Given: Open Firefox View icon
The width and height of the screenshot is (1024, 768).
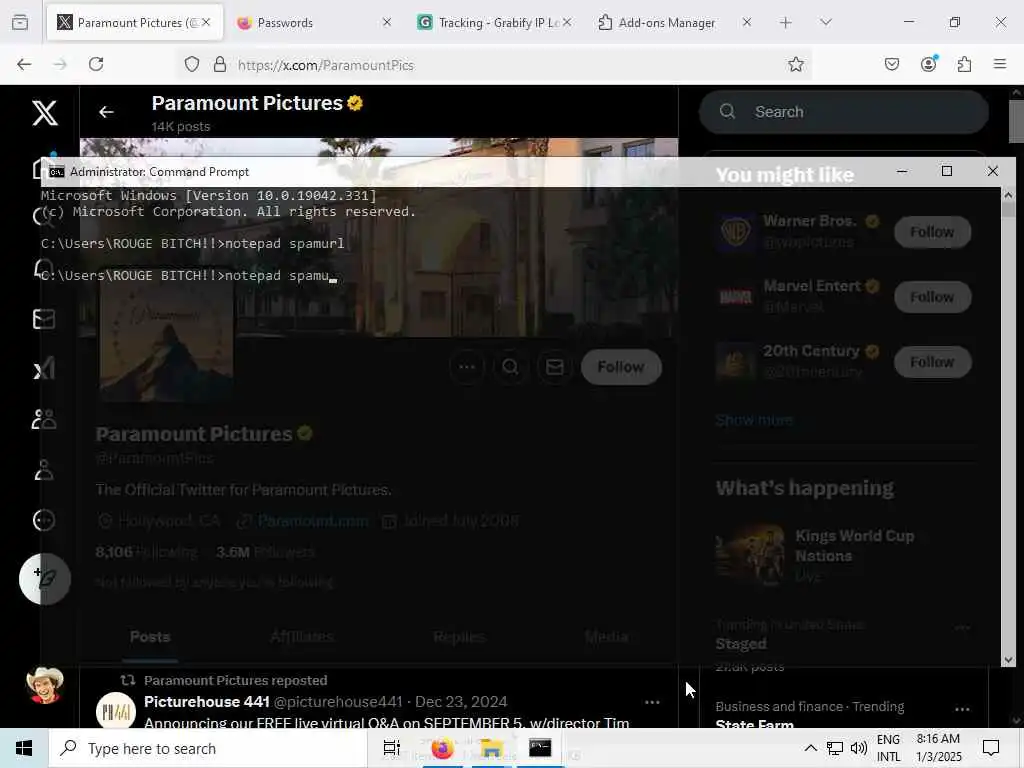Looking at the screenshot, I should [20, 23].
